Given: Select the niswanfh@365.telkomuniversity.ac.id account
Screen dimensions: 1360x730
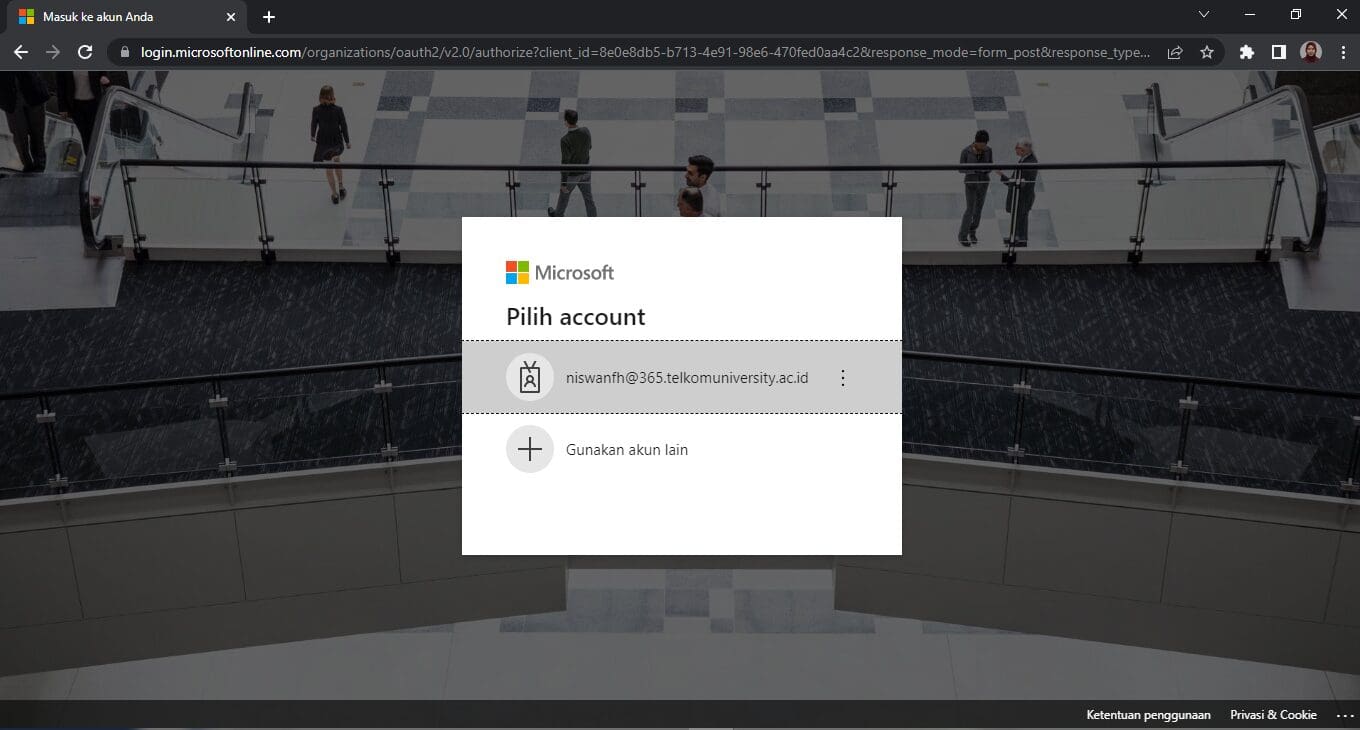Looking at the screenshot, I should [681, 377].
